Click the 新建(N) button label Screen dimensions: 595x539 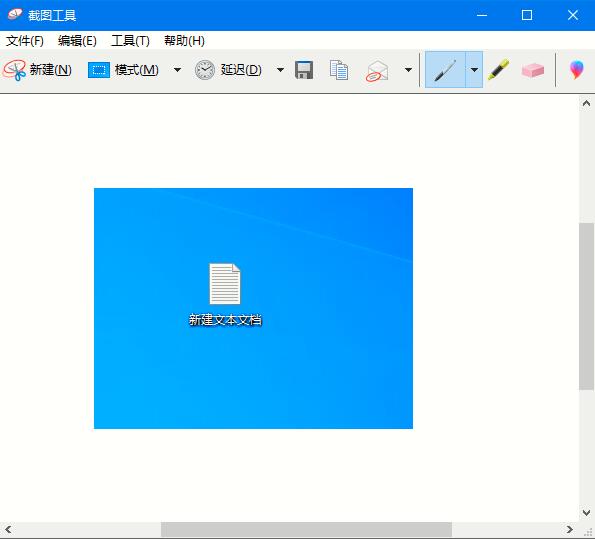click(x=50, y=70)
